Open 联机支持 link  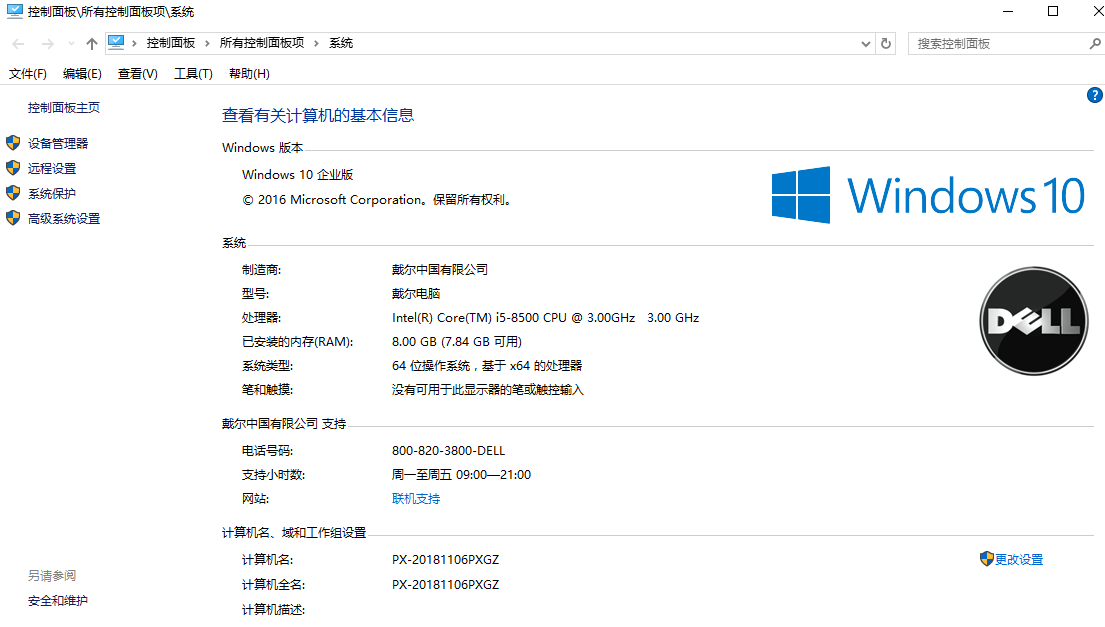tap(415, 498)
